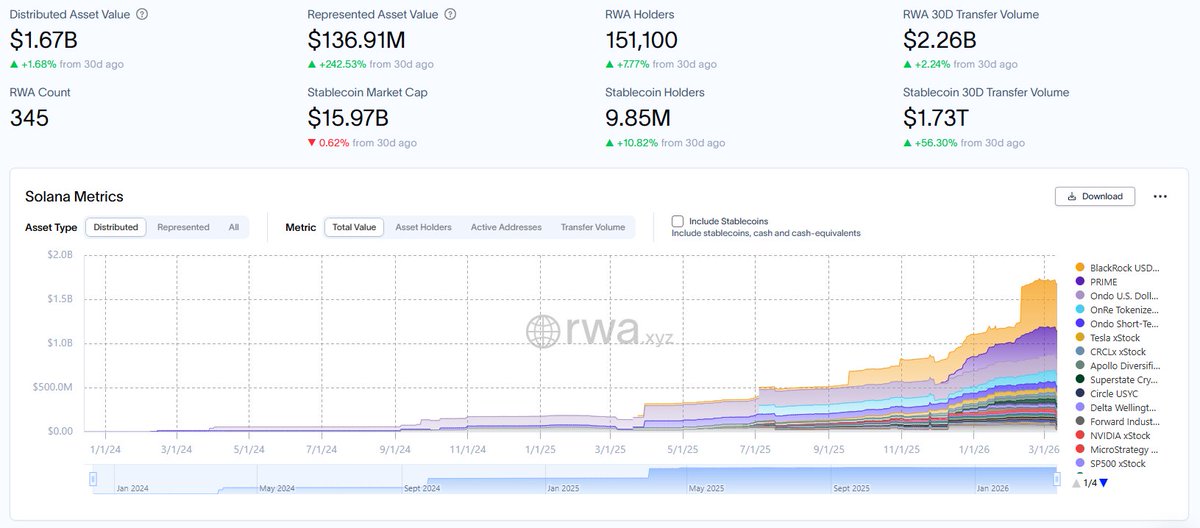
Task: Click the +242.53% change indicator
Action: point(337,64)
